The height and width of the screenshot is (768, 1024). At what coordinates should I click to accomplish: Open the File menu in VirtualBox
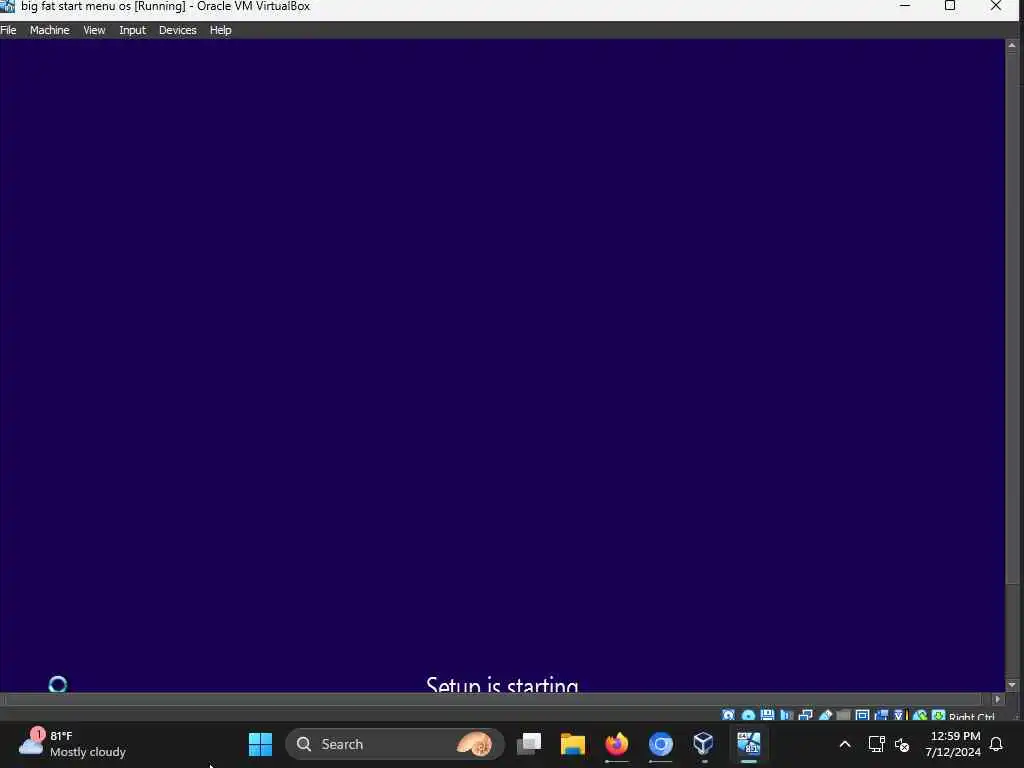click(x=8, y=30)
